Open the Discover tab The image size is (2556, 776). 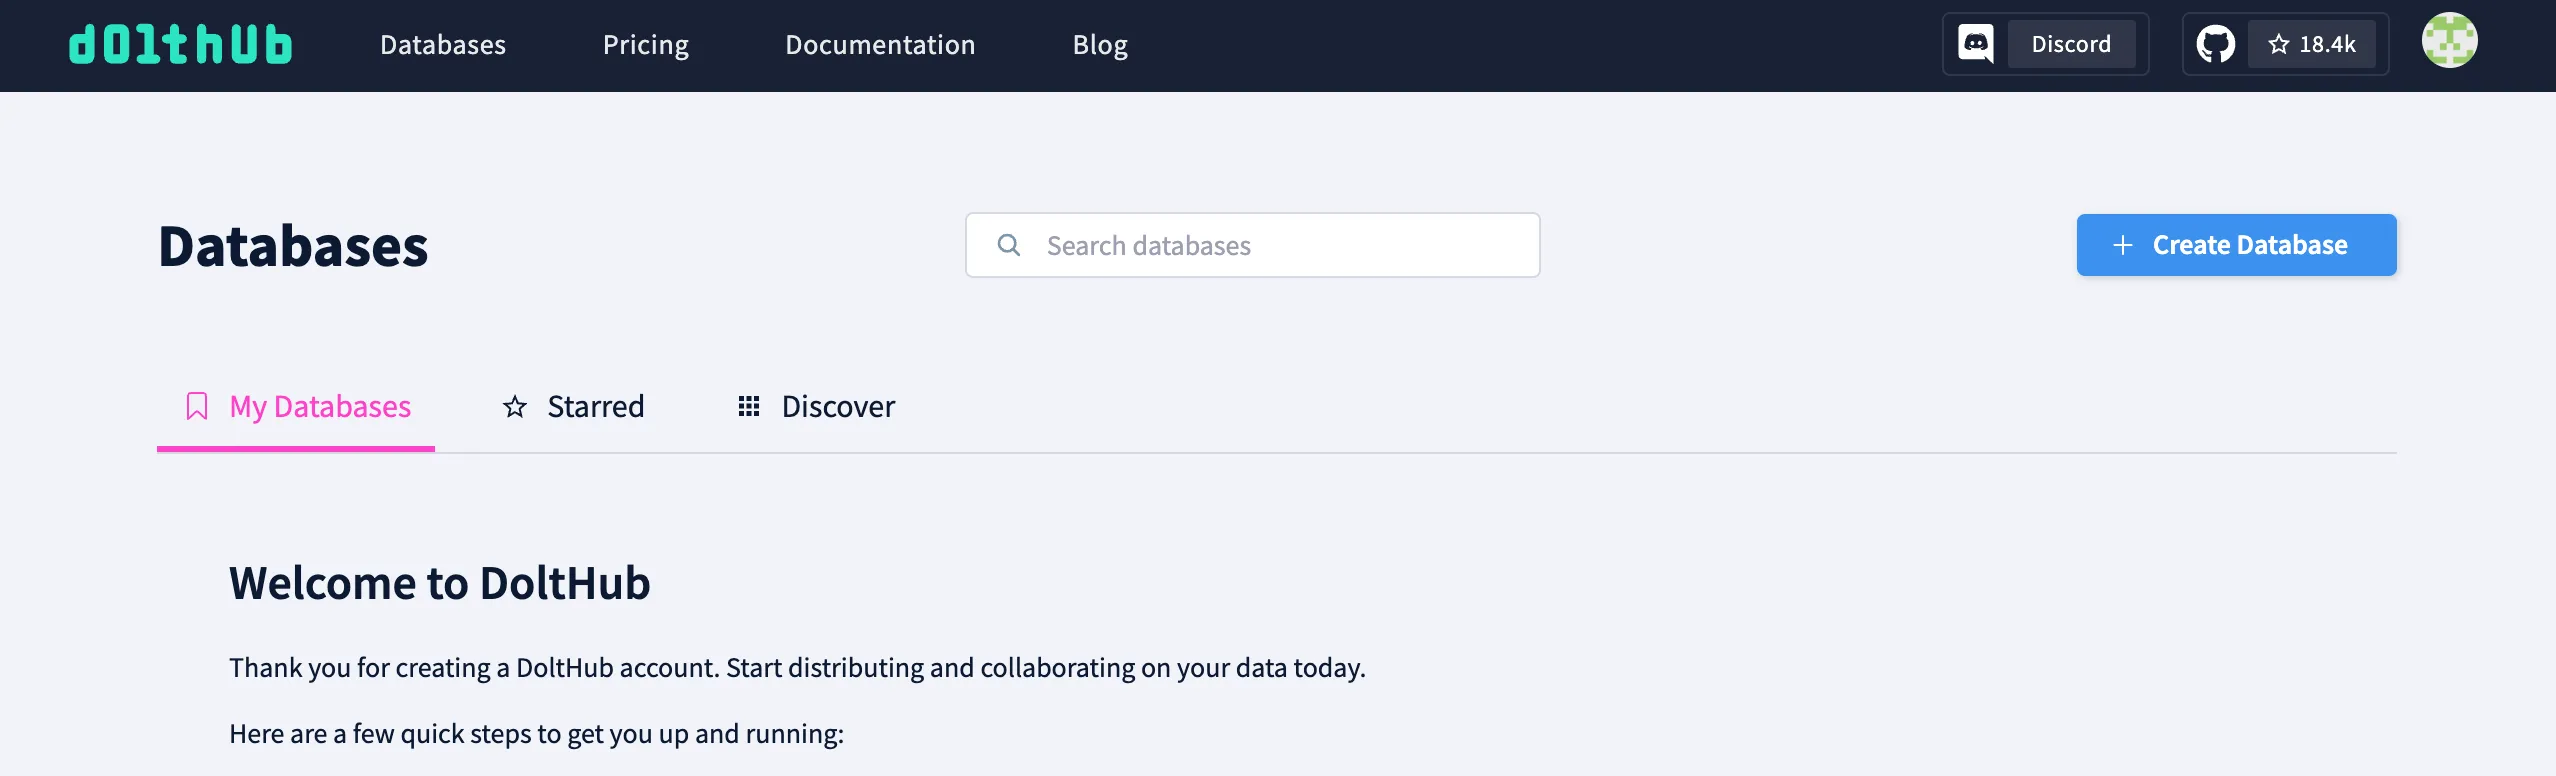point(837,406)
